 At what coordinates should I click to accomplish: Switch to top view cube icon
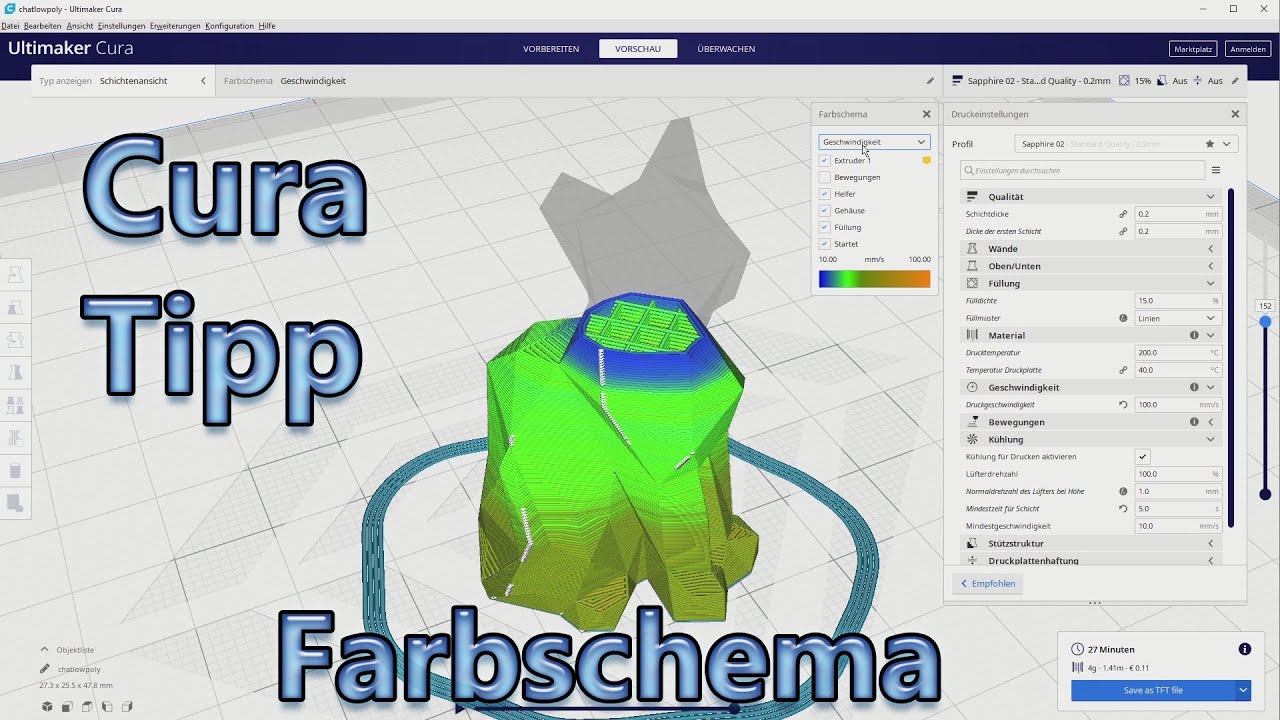pyautogui.click(x=87, y=707)
